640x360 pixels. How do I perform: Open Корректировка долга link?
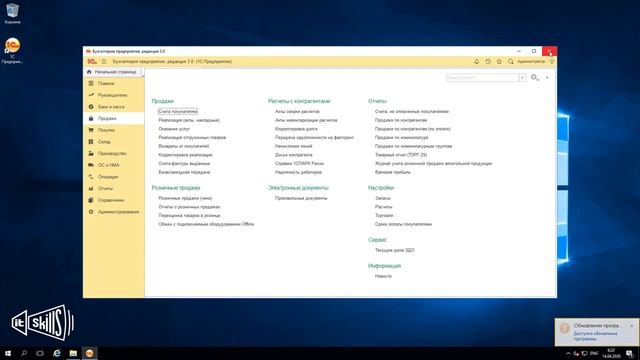296,129
